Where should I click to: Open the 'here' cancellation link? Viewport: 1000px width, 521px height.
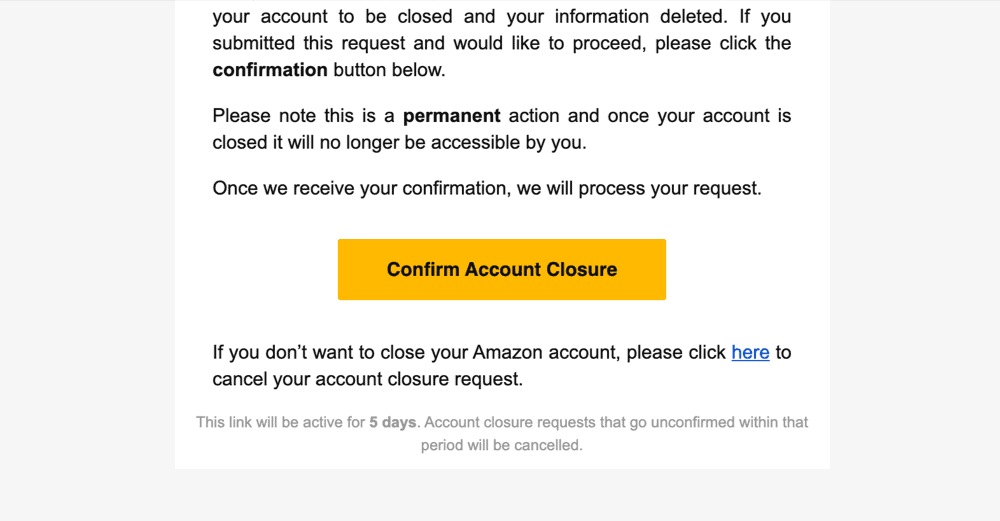[x=750, y=352]
